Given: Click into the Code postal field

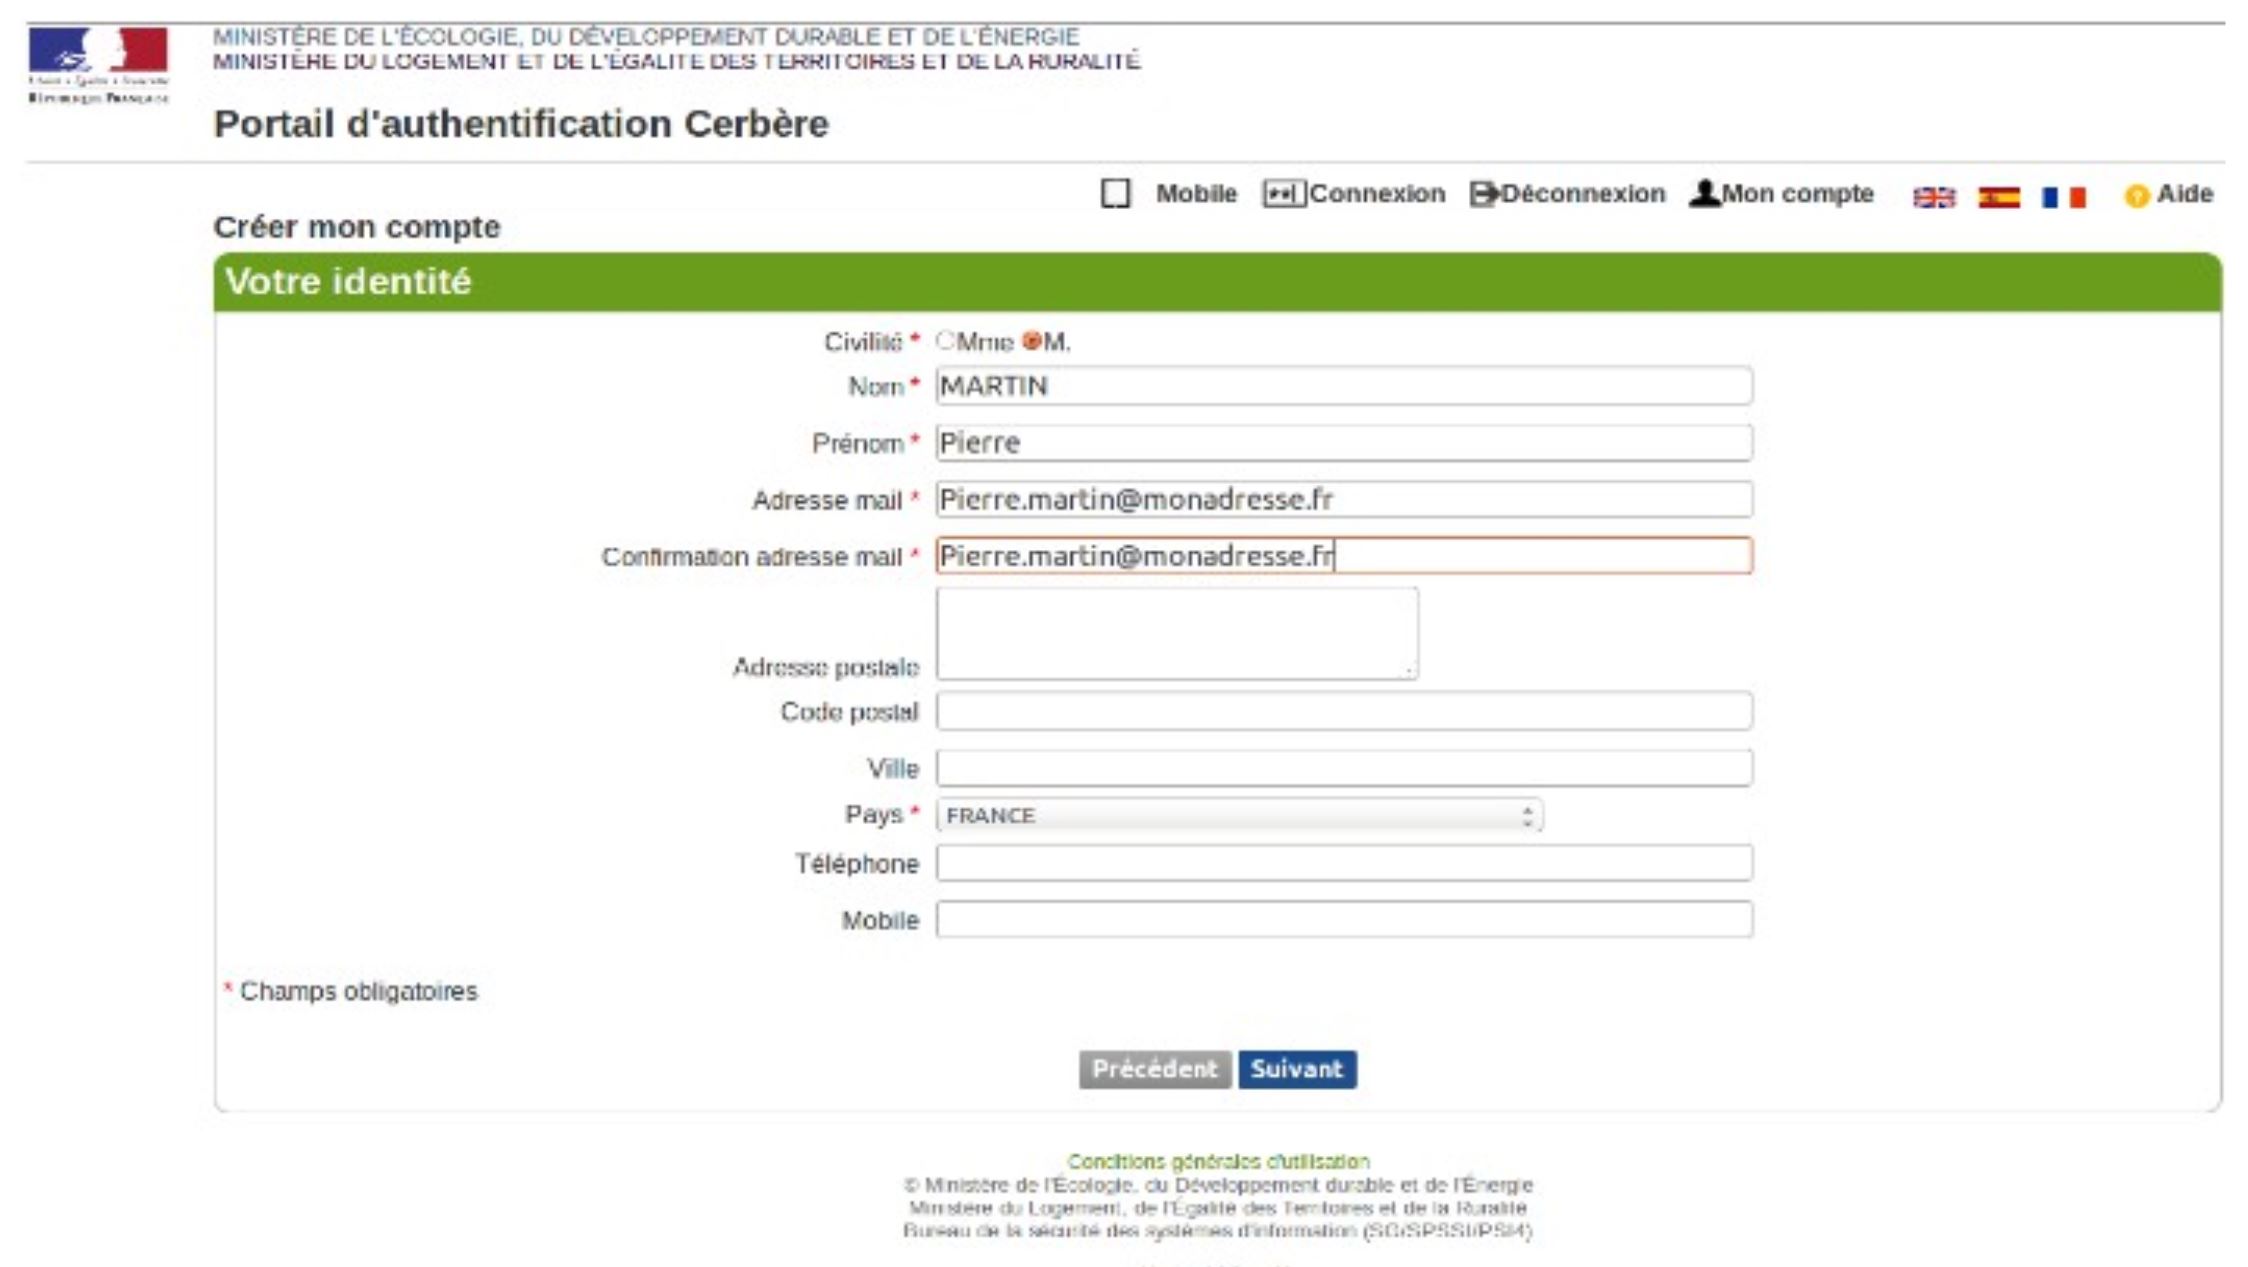Looking at the screenshot, I should pos(1343,711).
